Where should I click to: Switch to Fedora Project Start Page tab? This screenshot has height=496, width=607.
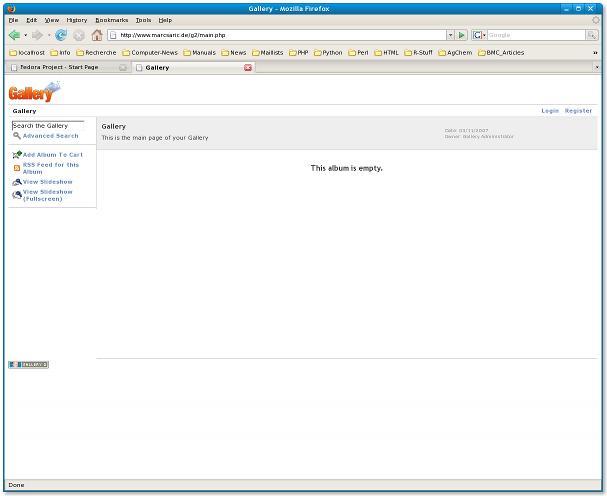[x=61, y=67]
